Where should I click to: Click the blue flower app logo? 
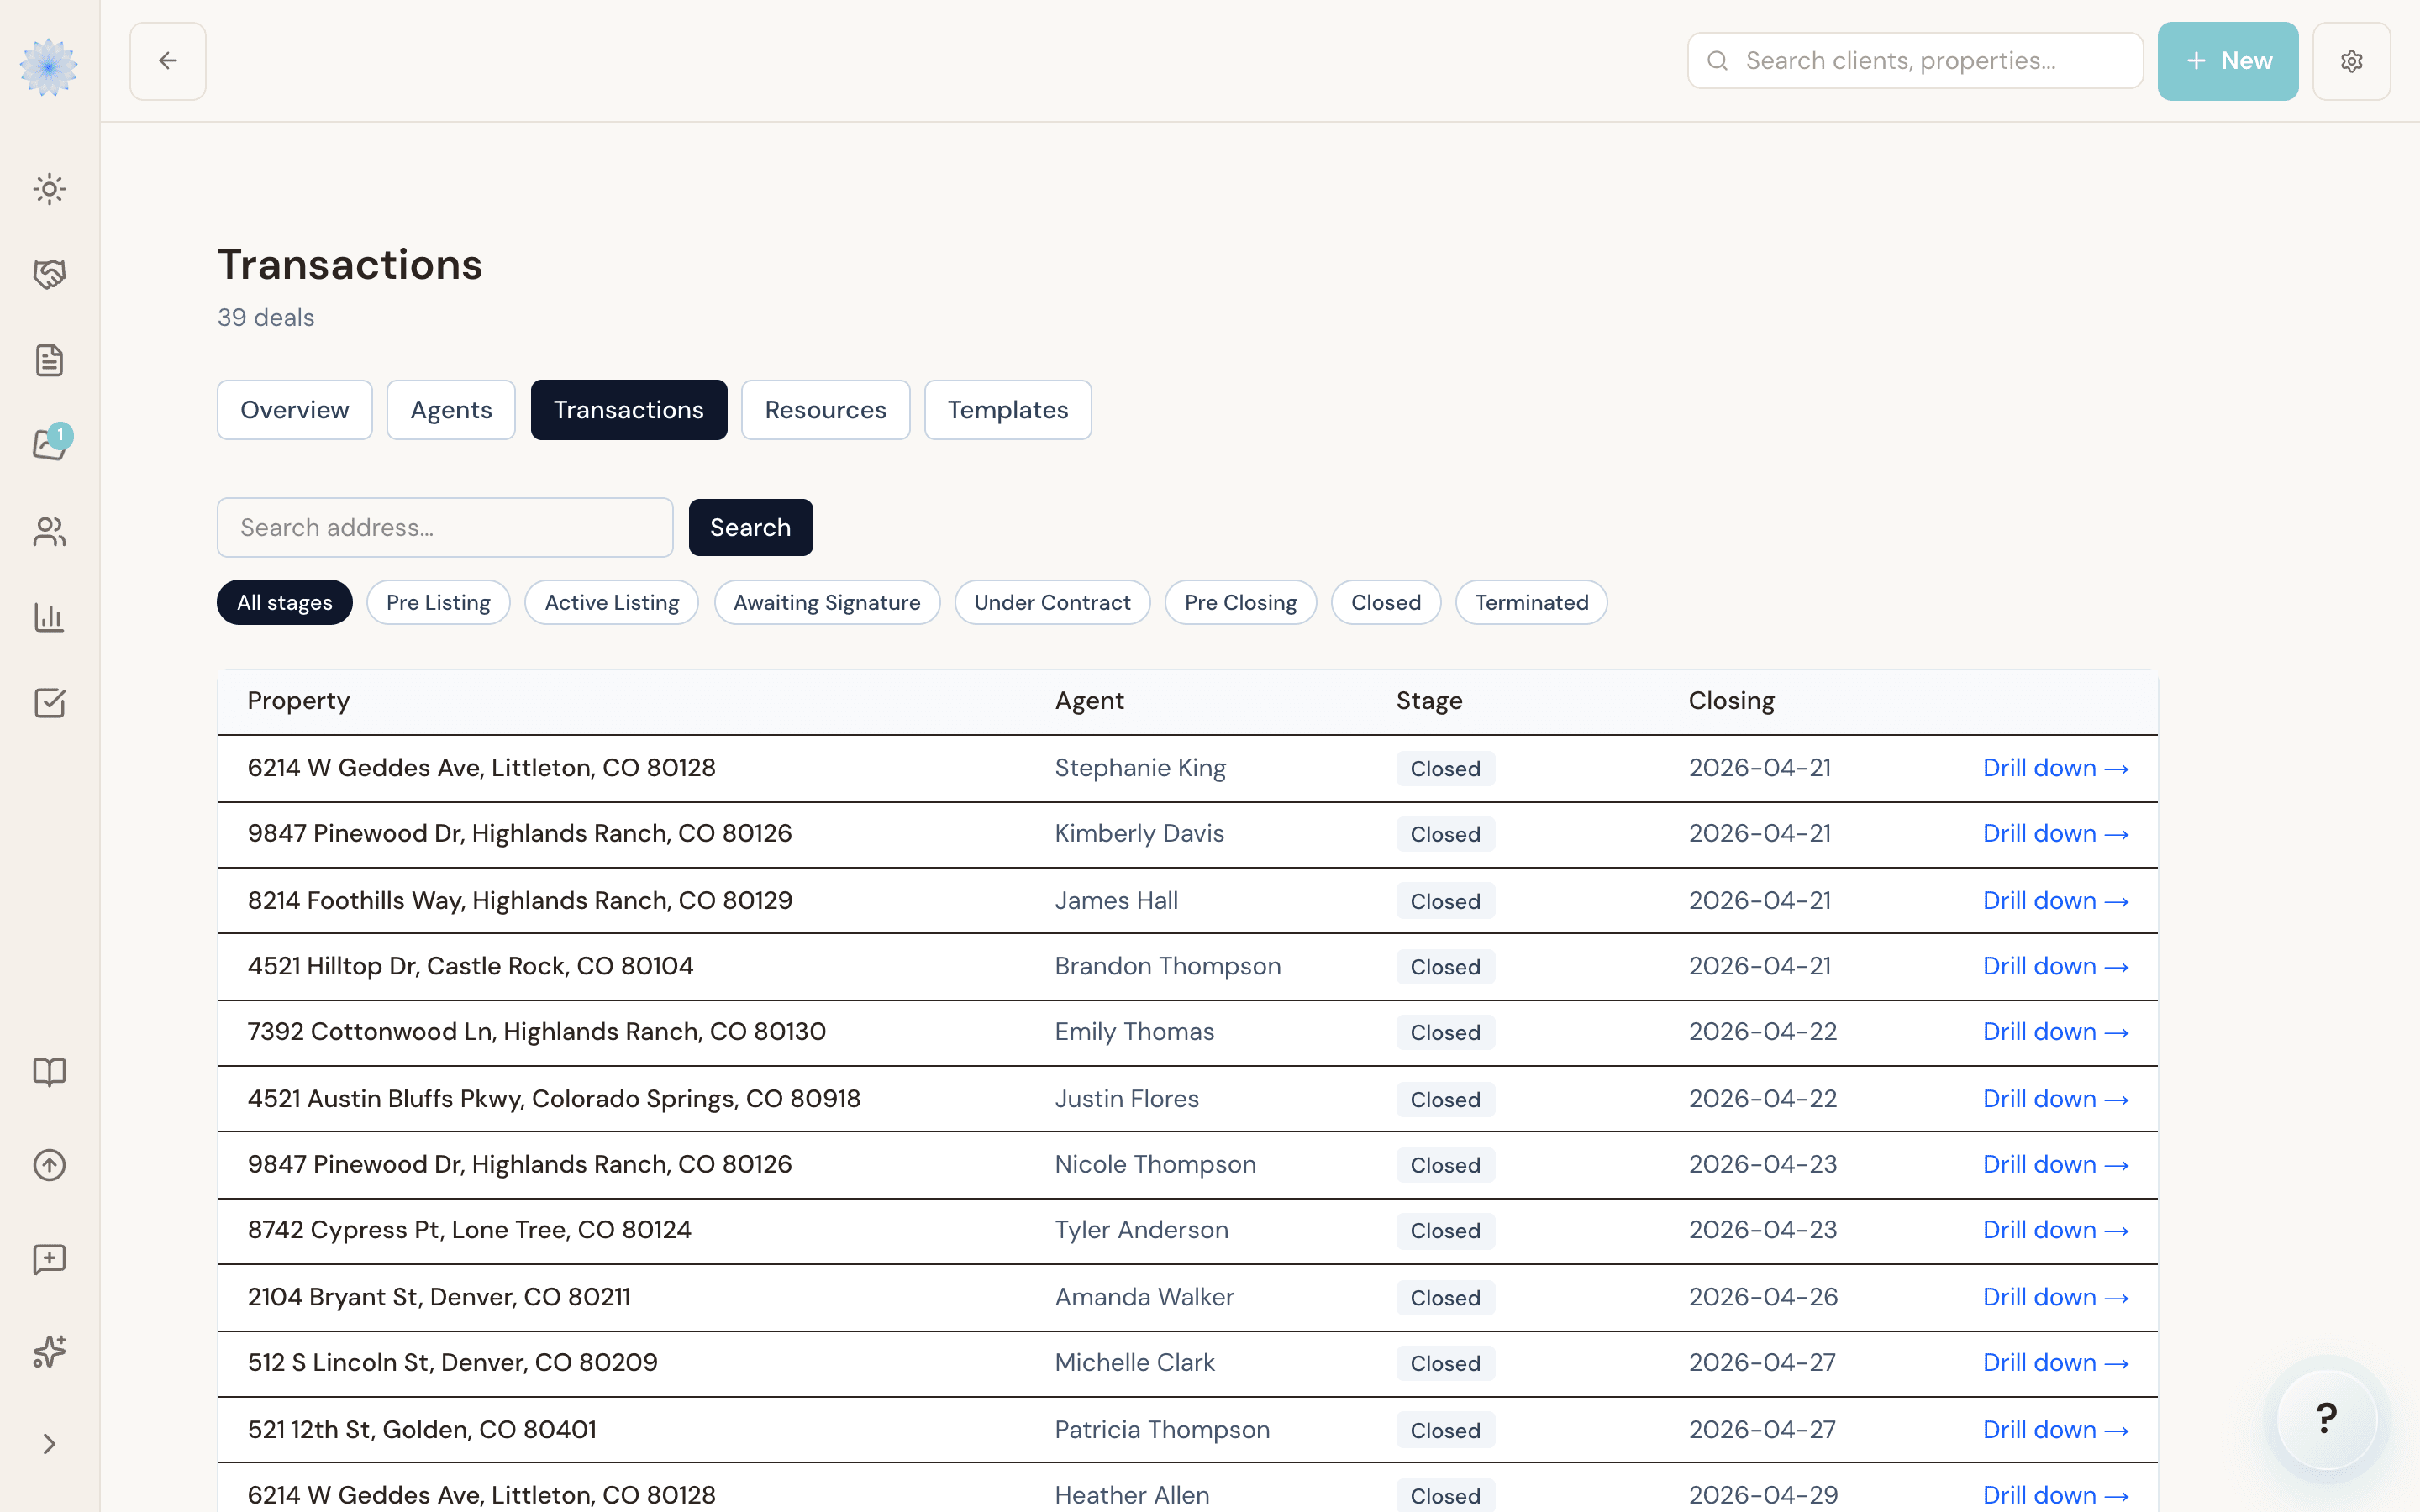pyautogui.click(x=49, y=66)
